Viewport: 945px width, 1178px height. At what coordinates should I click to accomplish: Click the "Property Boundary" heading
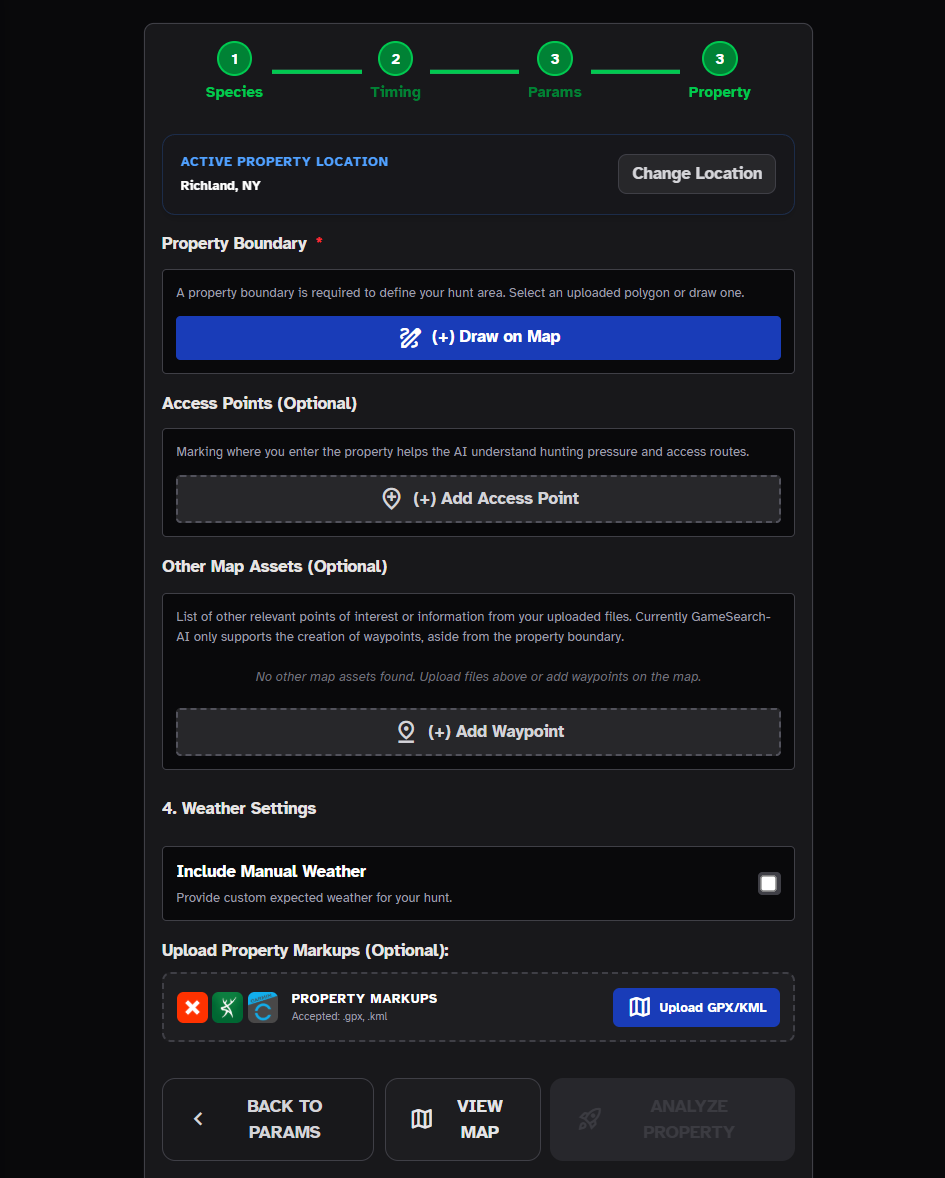coord(234,243)
